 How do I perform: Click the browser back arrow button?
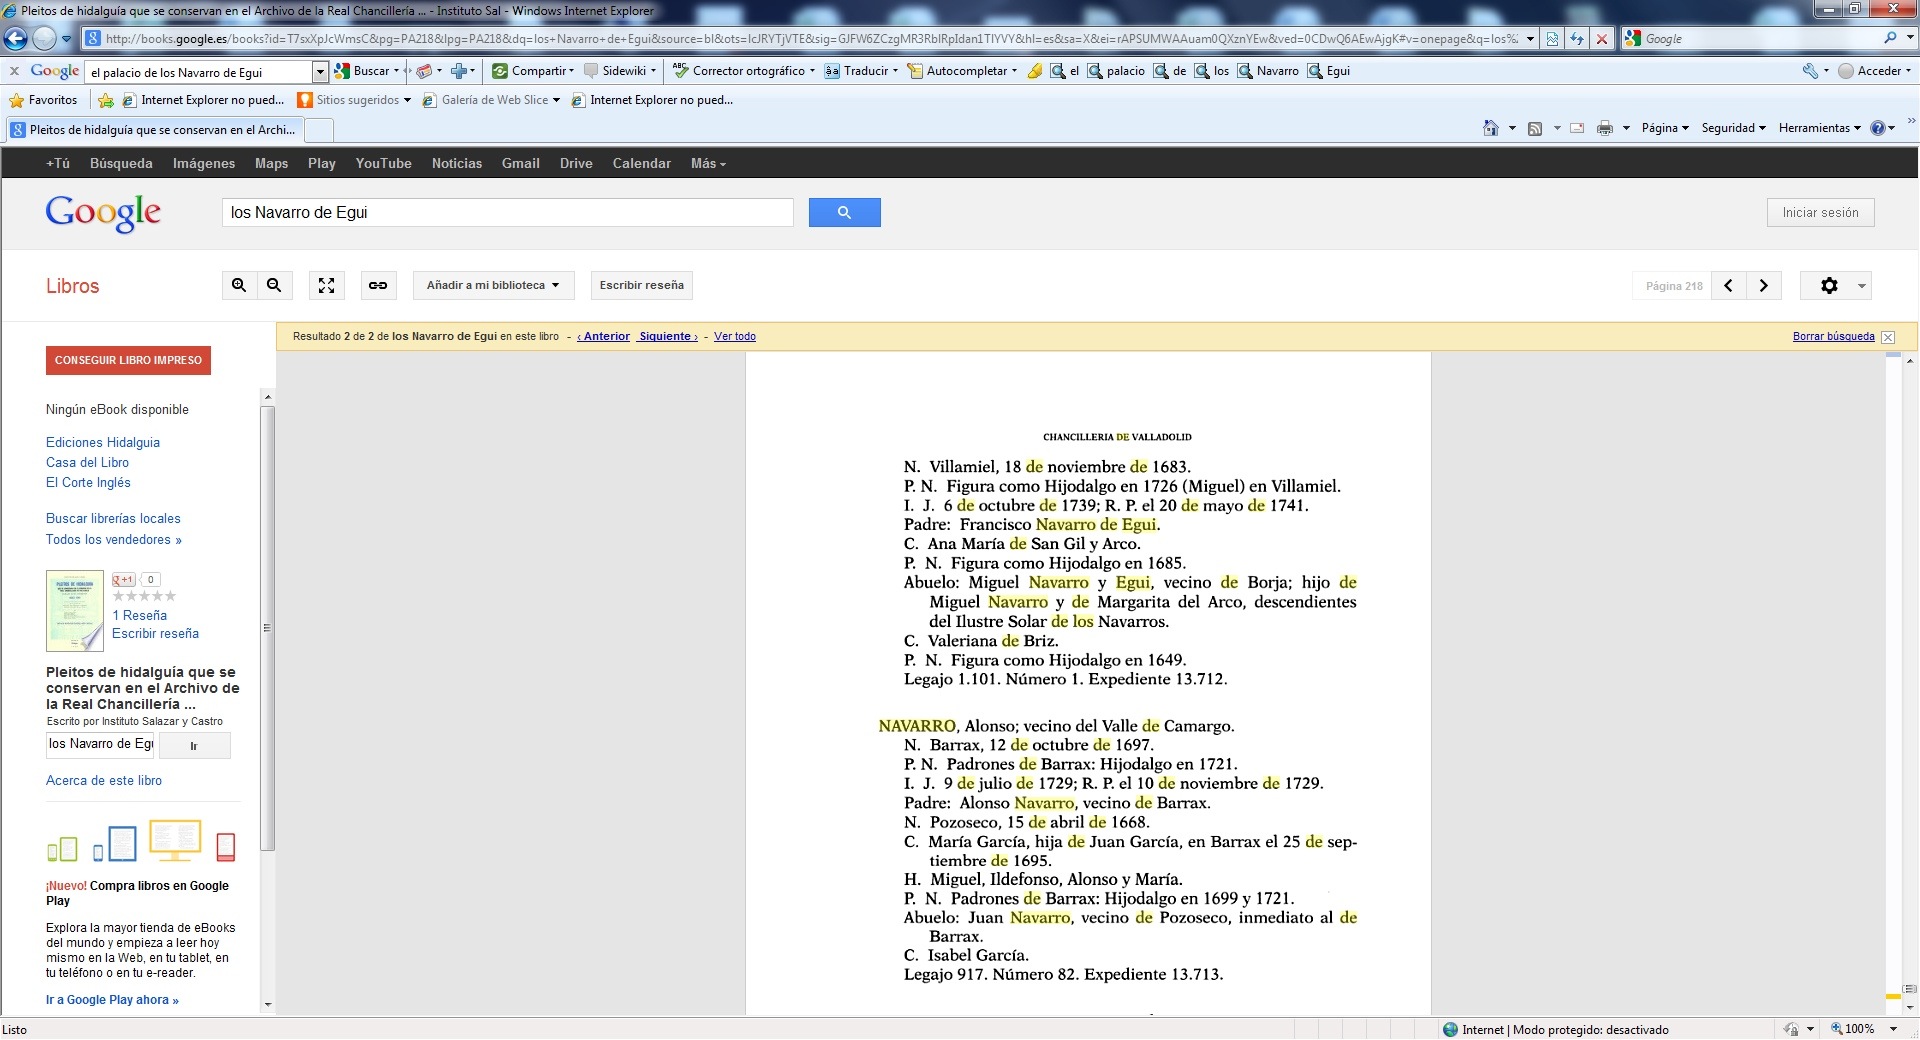[16, 39]
